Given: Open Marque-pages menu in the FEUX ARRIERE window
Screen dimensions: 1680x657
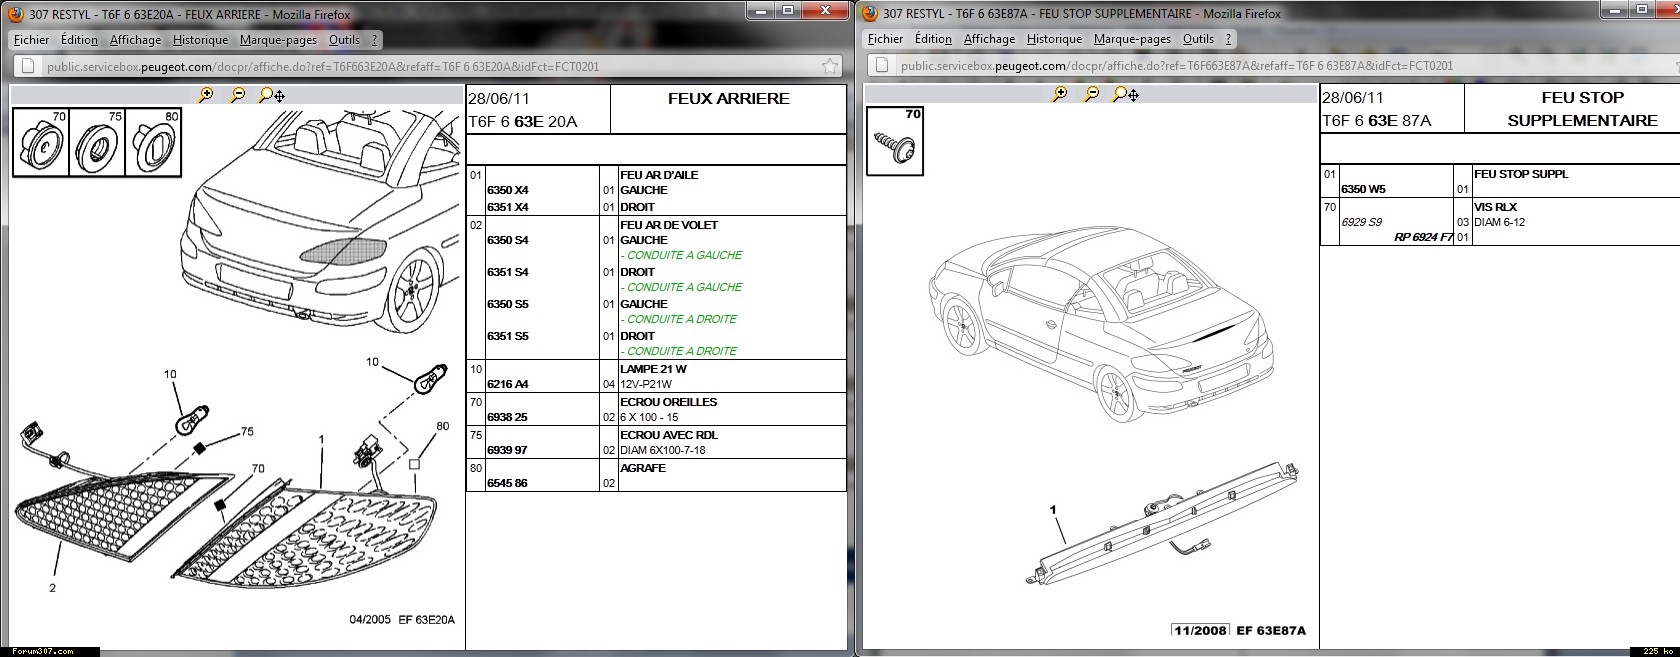Looking at the screenshot, I should point(278,40).
